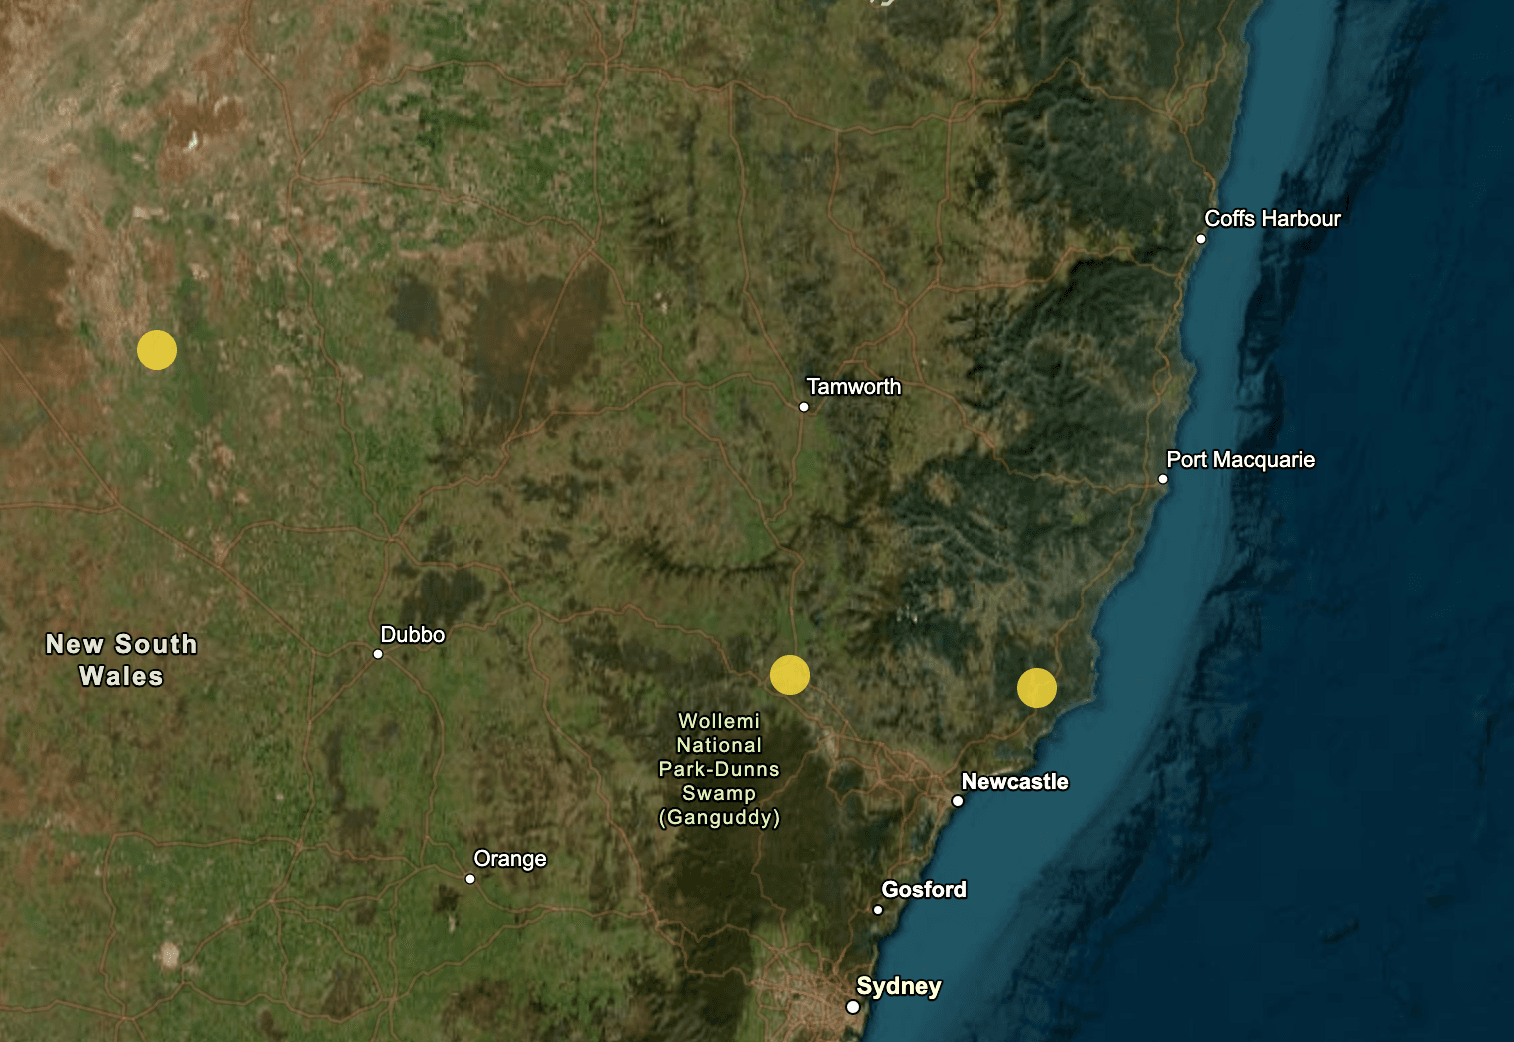This screenshot has height=1042, width=1514.
Task: Click the Gosford label
Action: click(924, 890)
